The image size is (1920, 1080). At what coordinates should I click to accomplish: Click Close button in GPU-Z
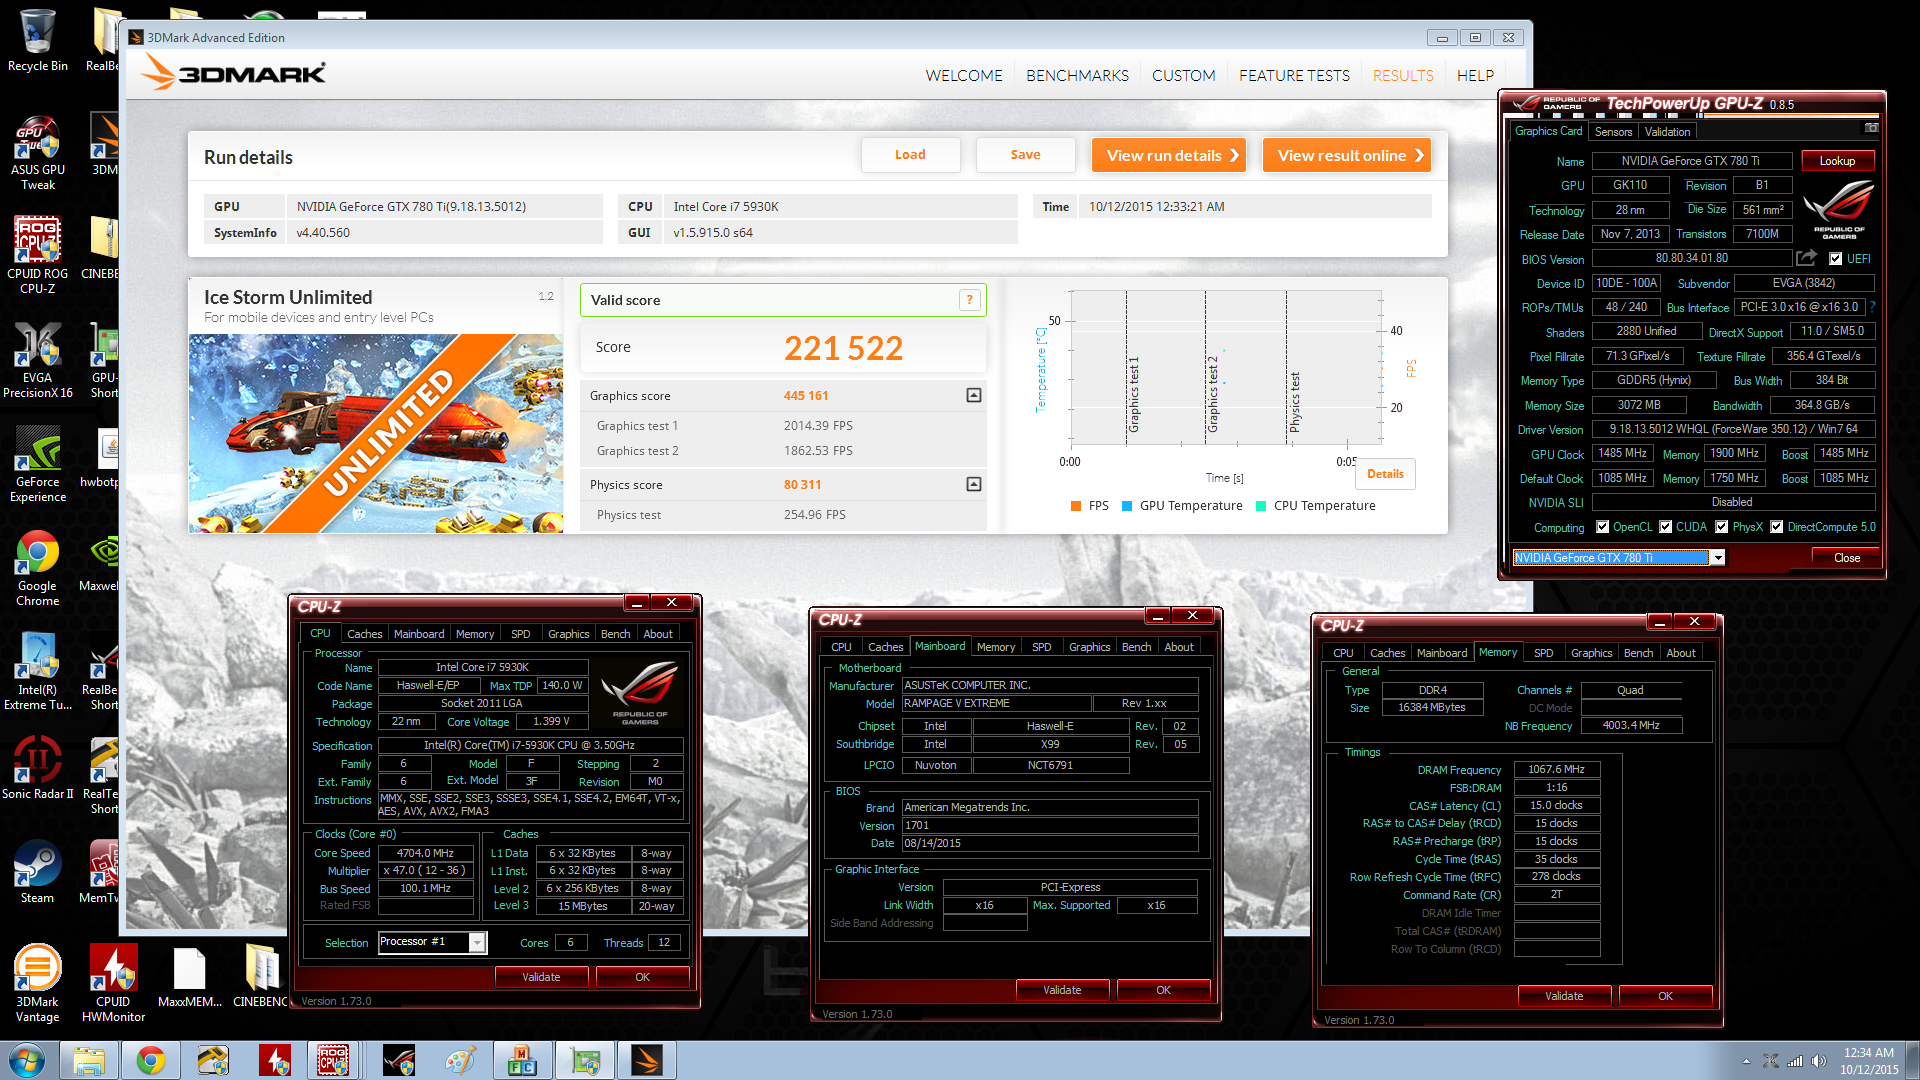coord(1846,558)
